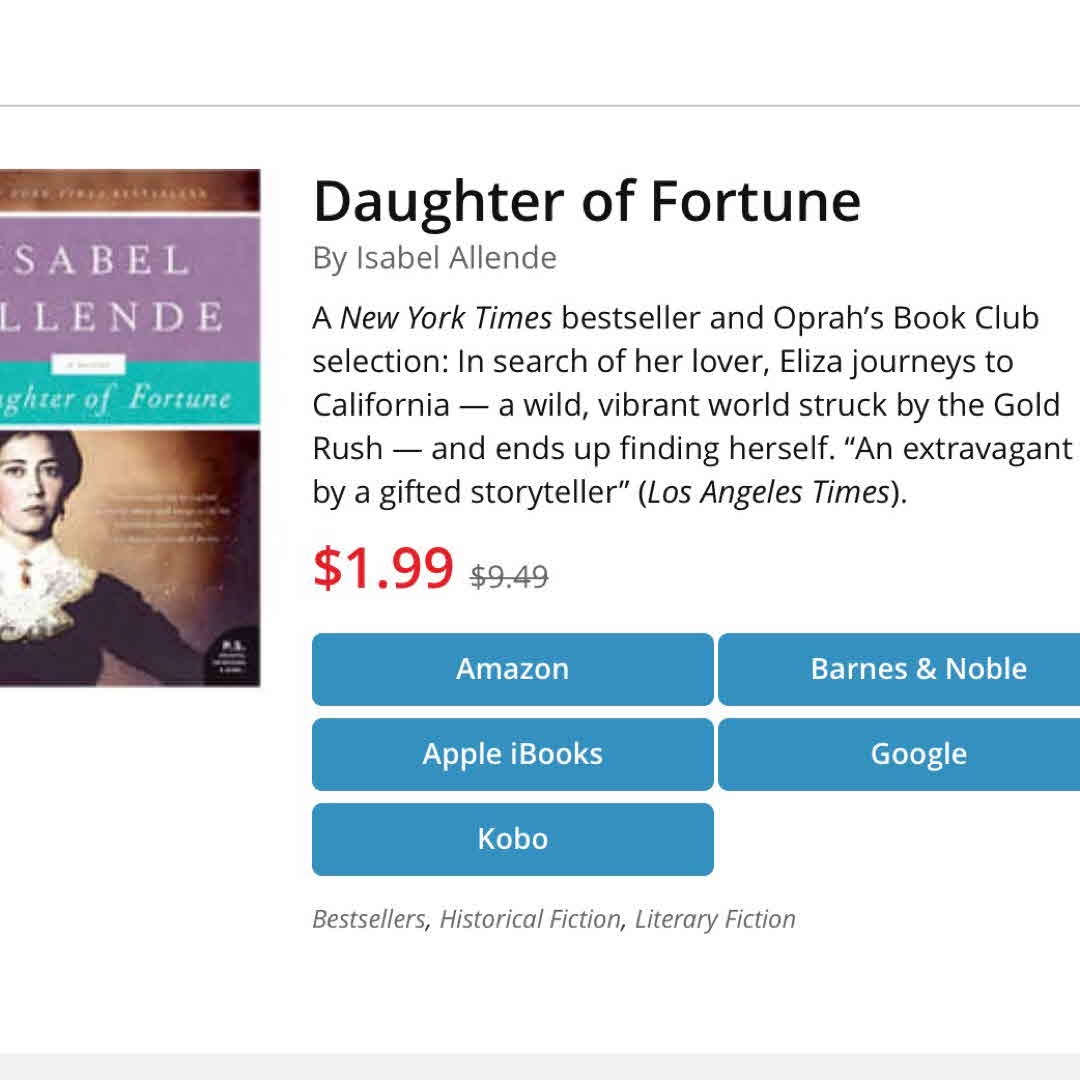Browse the Historical Fiction category link

tap(530, 919)
